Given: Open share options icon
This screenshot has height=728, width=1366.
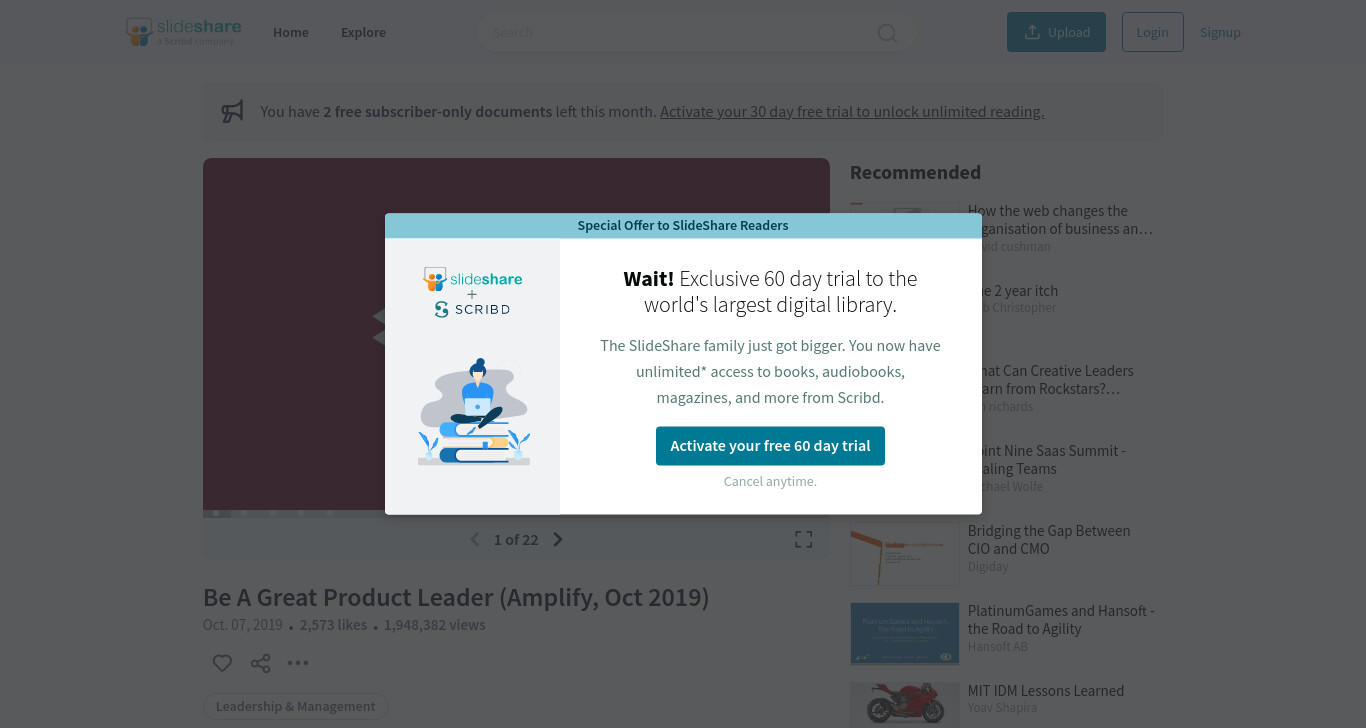Looking at the screenshot, I should pyautogui.click(x=260, y=663).
